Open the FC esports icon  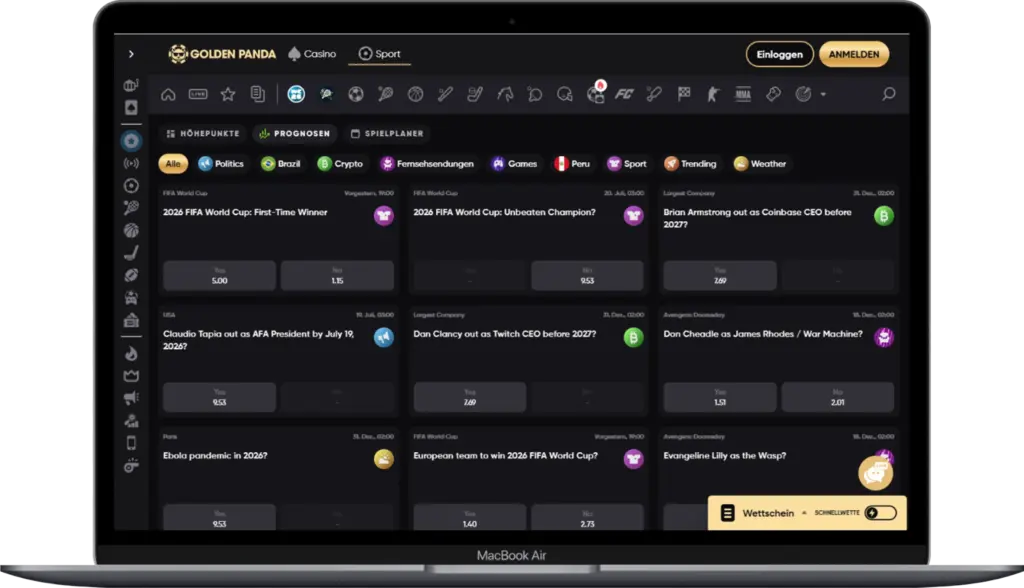[624, 94]
